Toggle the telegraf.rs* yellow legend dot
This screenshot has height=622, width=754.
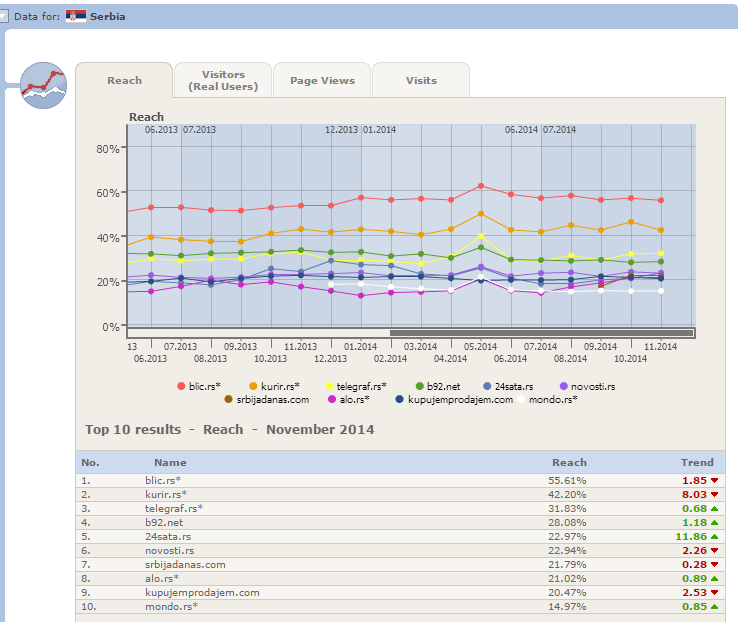329,386
